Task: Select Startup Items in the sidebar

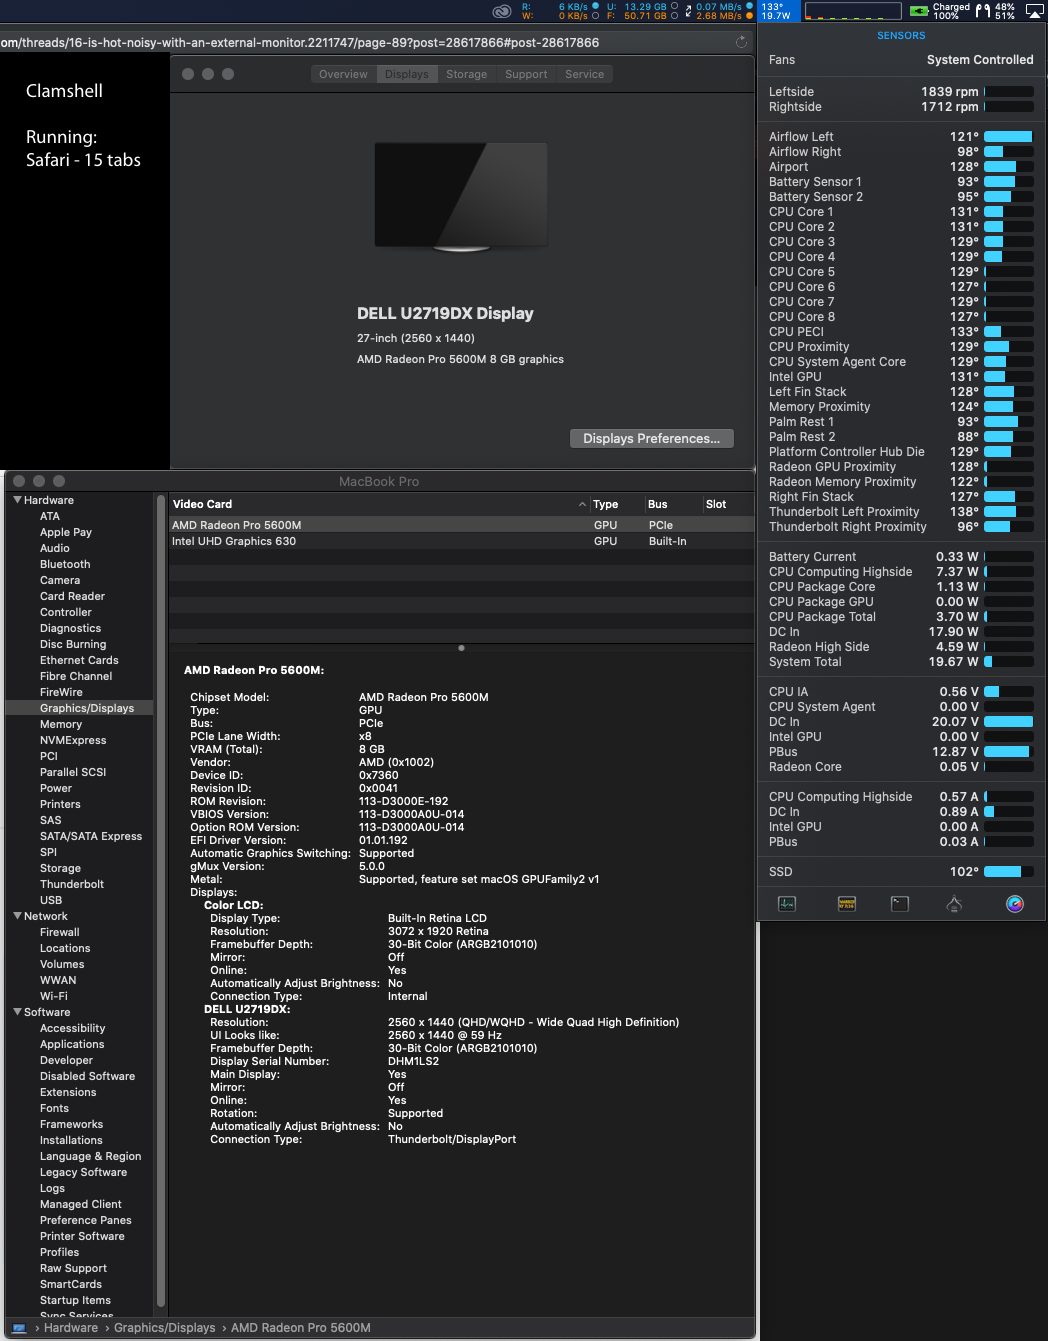Action: [75, 1300]
